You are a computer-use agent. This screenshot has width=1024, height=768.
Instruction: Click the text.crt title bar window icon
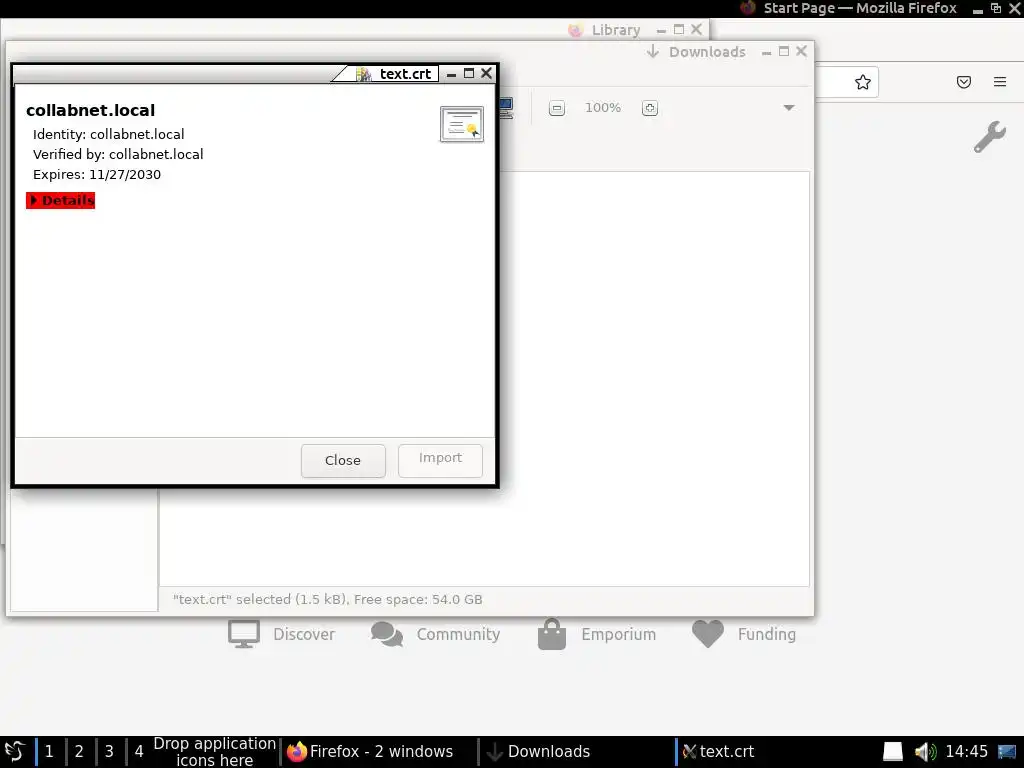click(364, 74)
